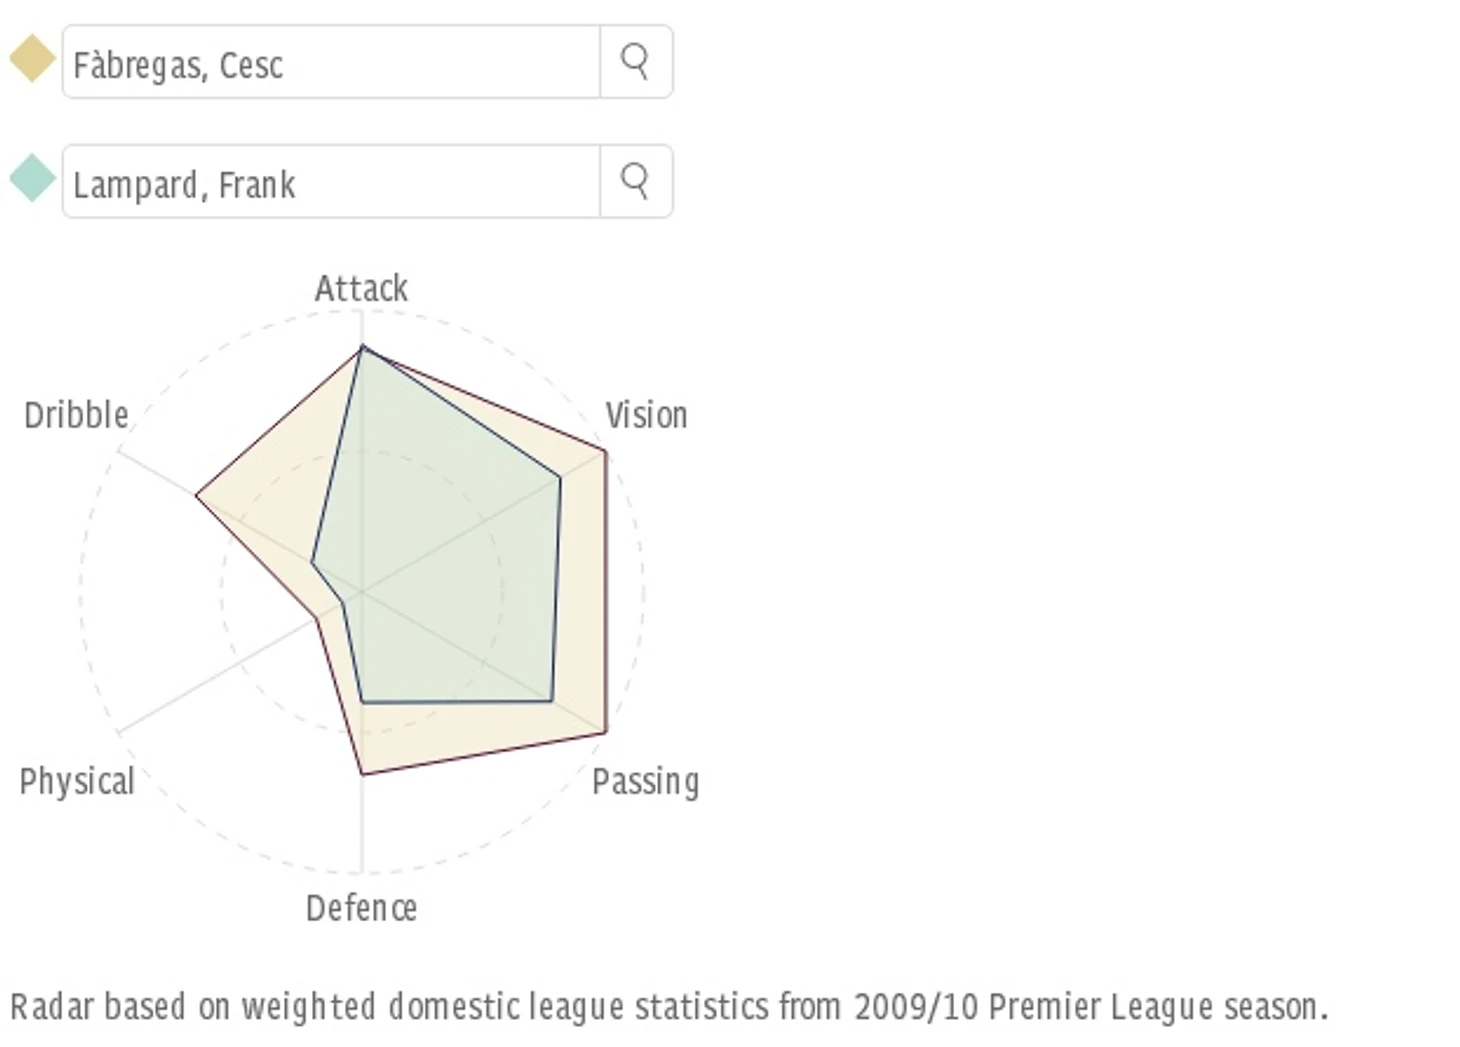Click the search icon beside Lampard, Frank

(635, 181)
